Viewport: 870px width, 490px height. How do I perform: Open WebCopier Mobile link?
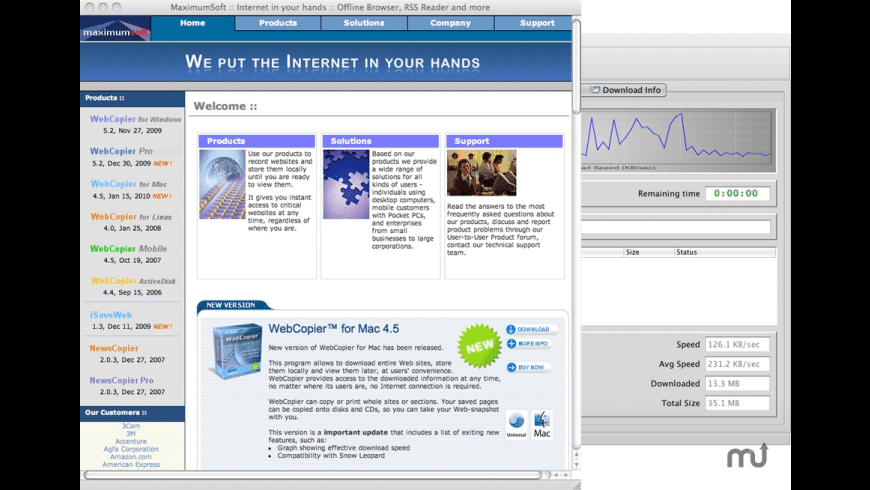click(x=128, y=249)
